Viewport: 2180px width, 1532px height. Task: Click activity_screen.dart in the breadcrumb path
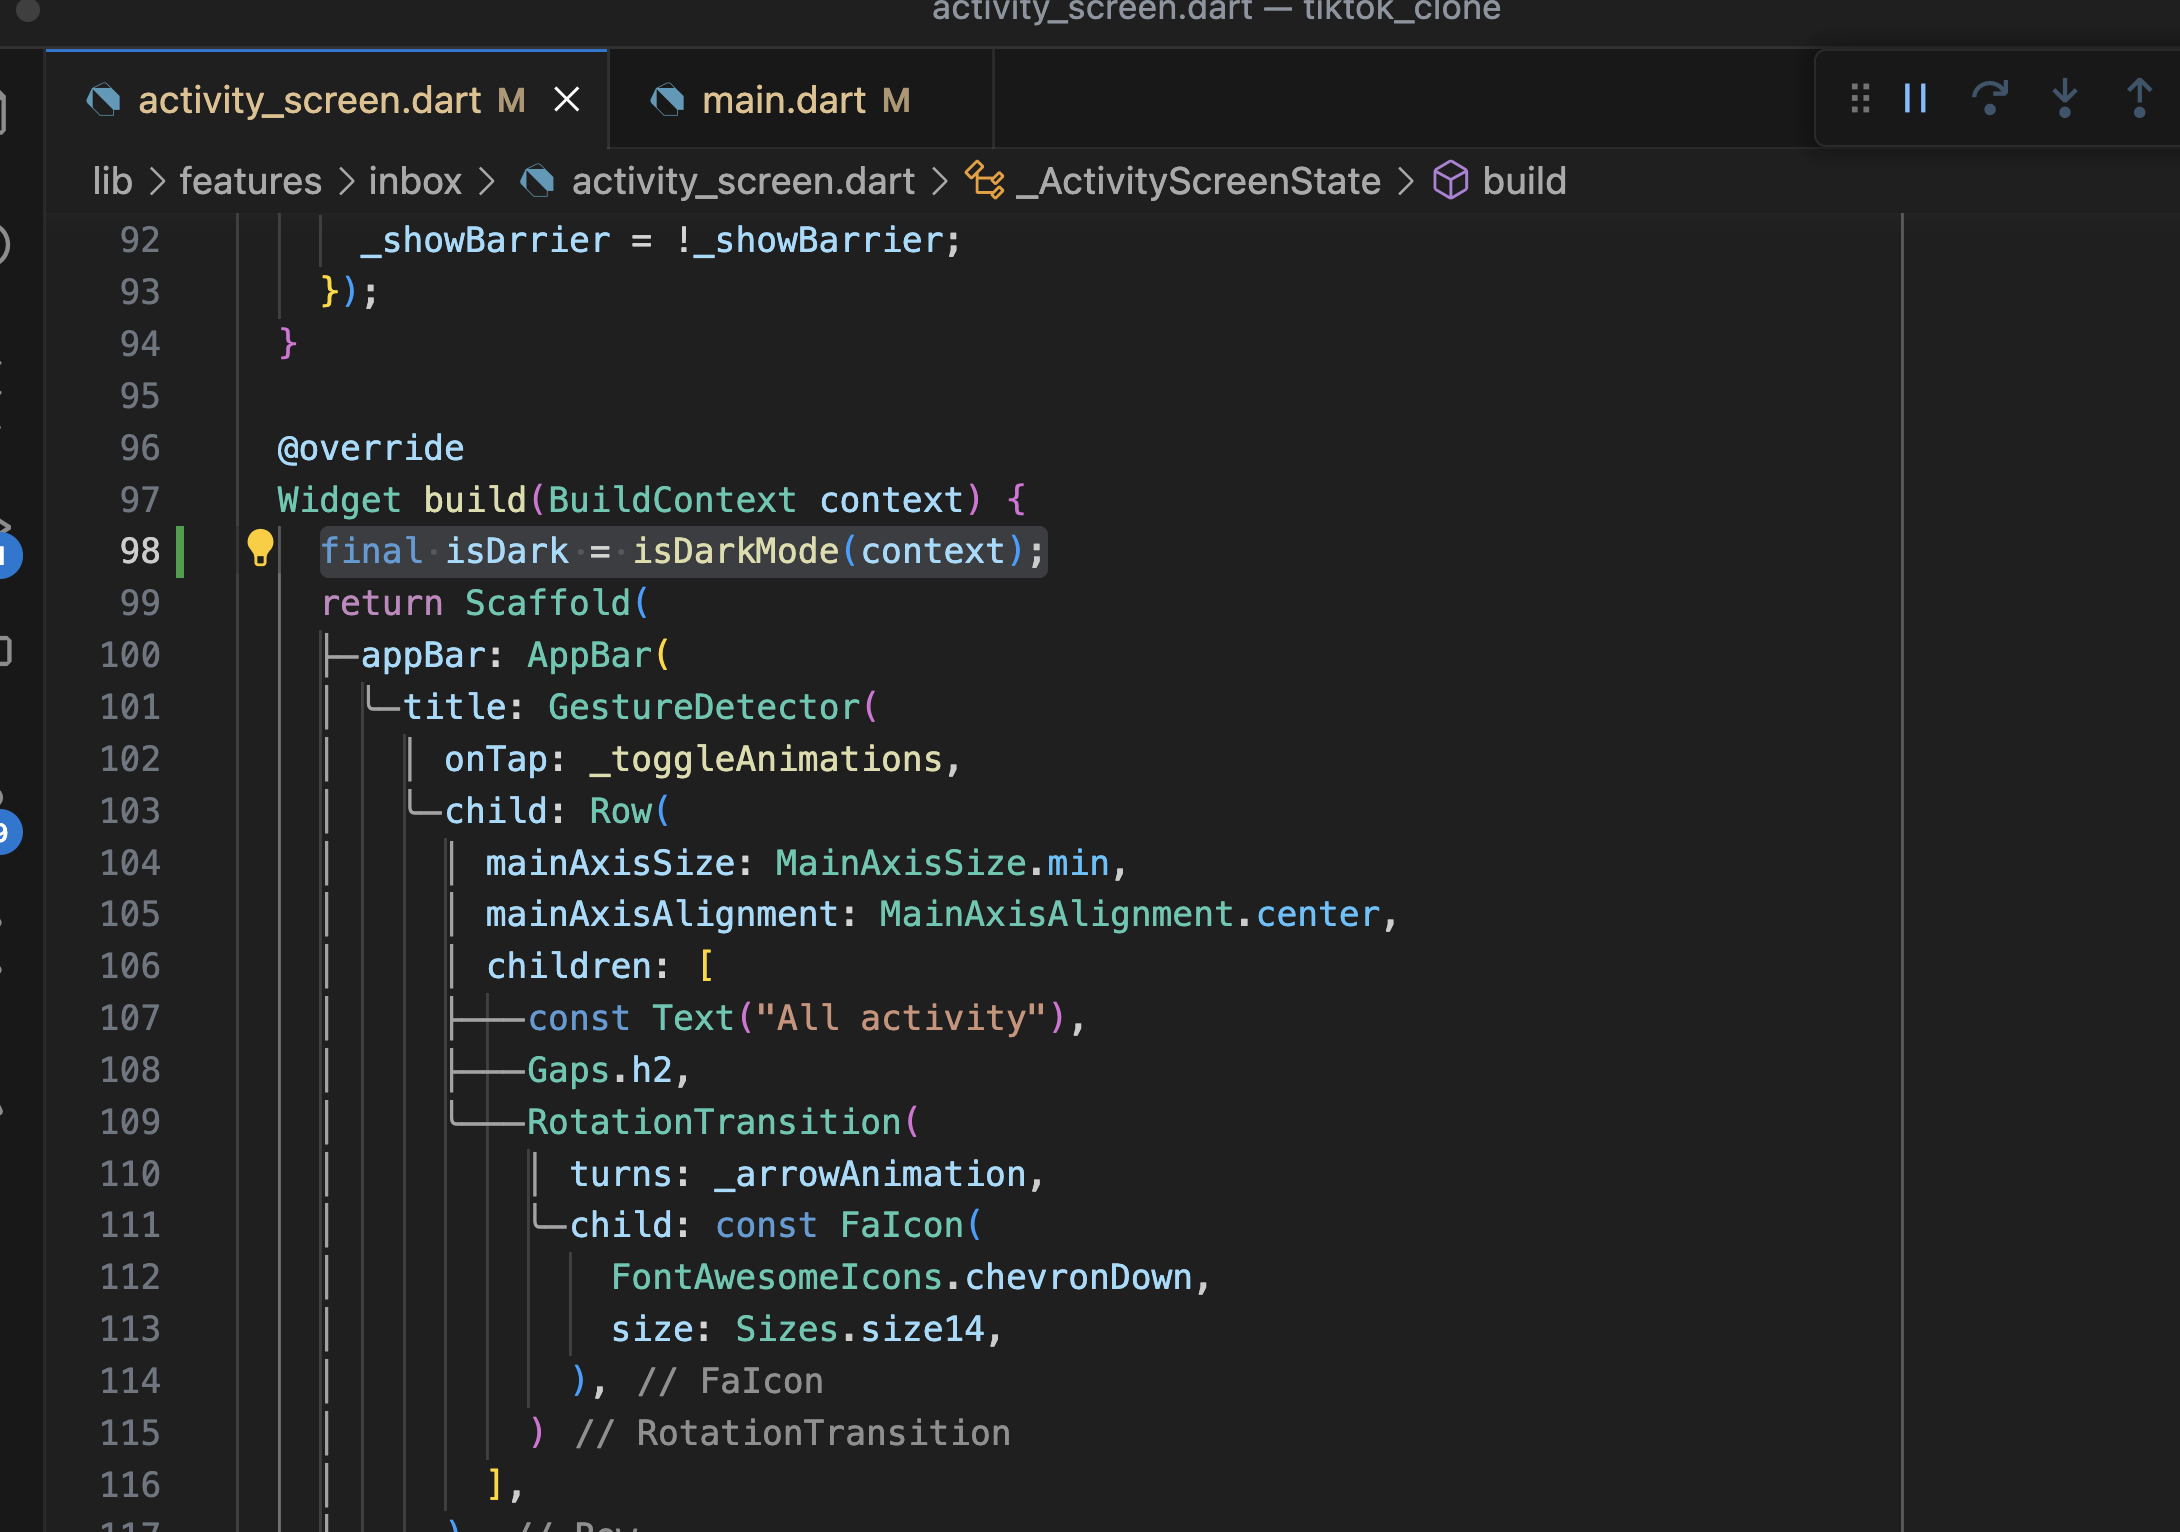[742, 181]
